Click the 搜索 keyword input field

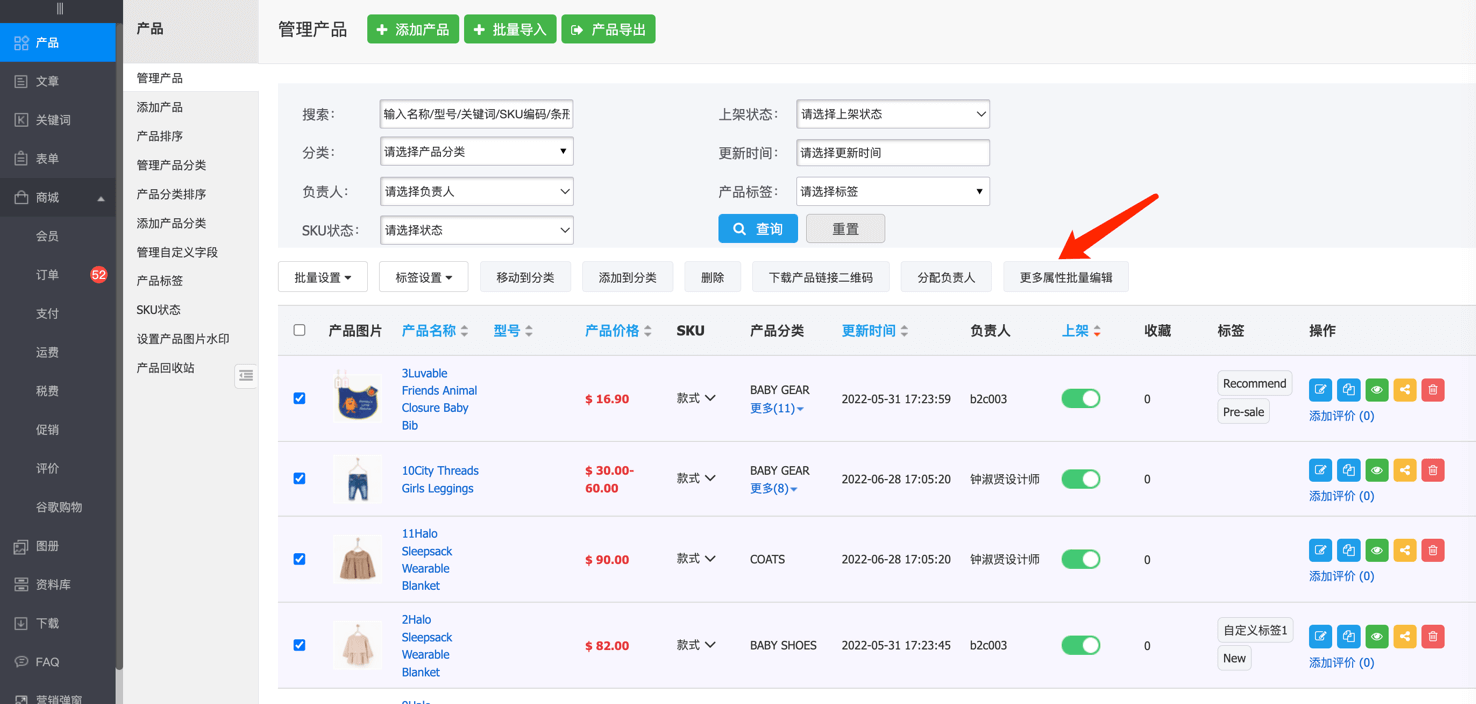point(476,114)
